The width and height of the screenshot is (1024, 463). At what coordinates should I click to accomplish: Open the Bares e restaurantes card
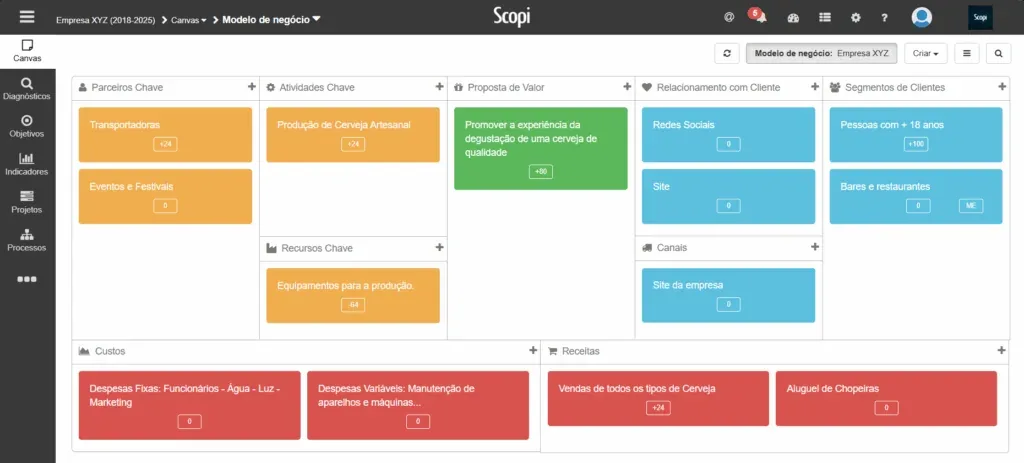[916, 197]
